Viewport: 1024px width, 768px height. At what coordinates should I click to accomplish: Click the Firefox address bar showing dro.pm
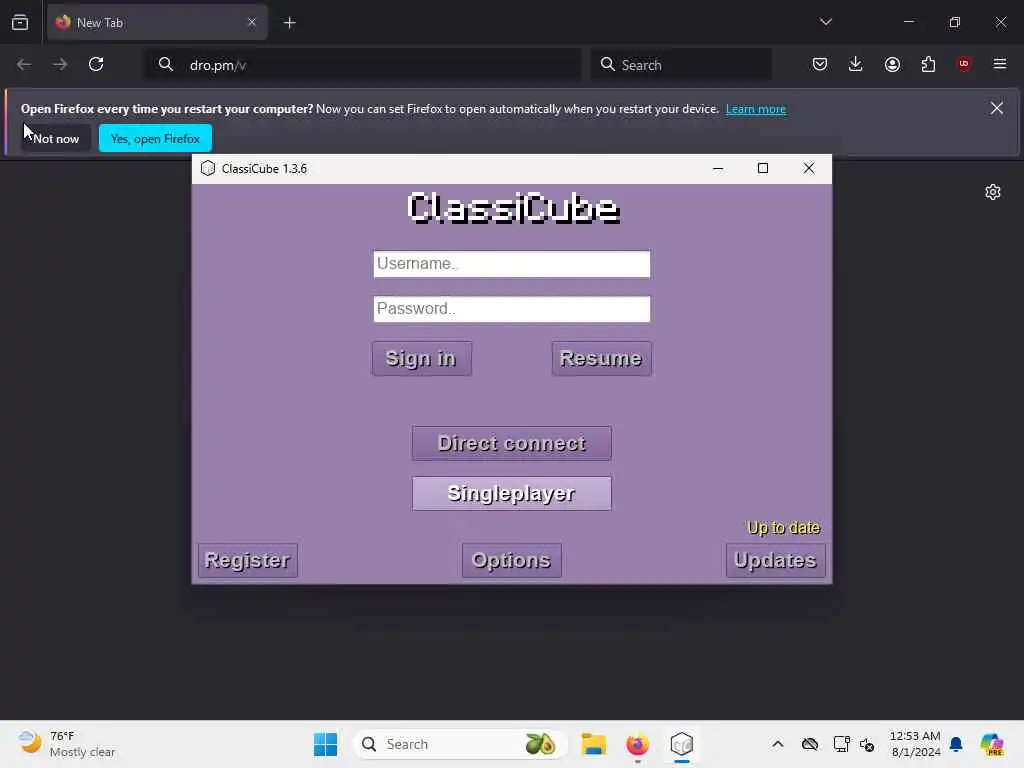click(363, 65)
